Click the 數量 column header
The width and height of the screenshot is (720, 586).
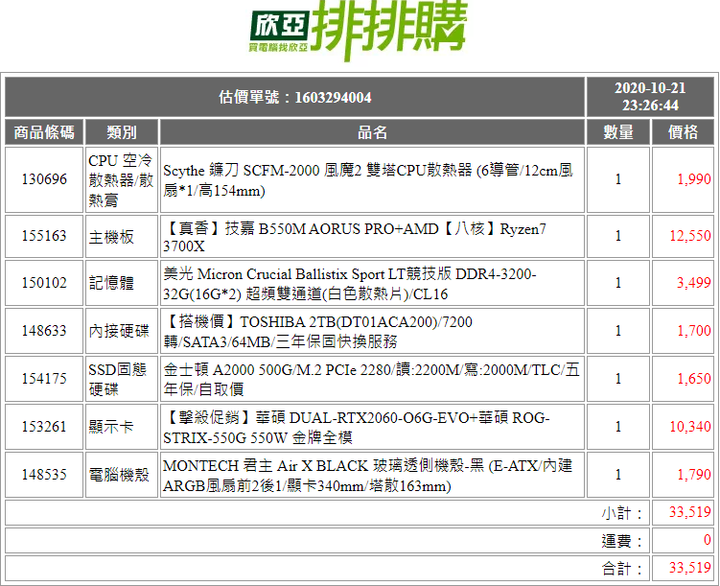pyautogui.click(x=618, y=132)
